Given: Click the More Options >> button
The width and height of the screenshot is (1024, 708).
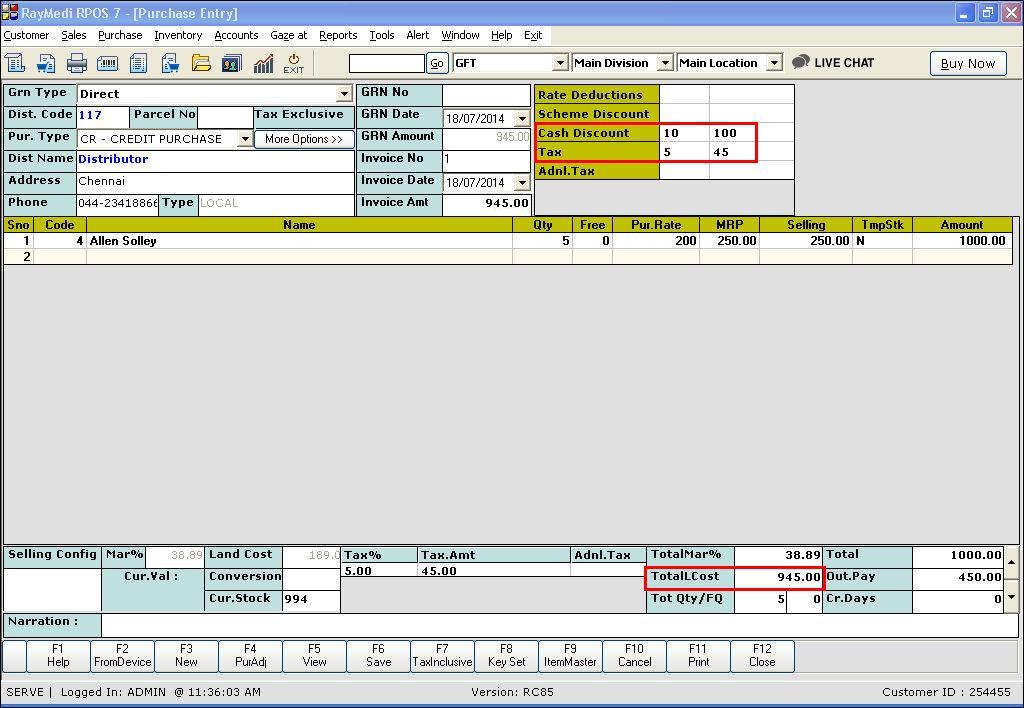Looking at the screenshot, I should point(304,139).
